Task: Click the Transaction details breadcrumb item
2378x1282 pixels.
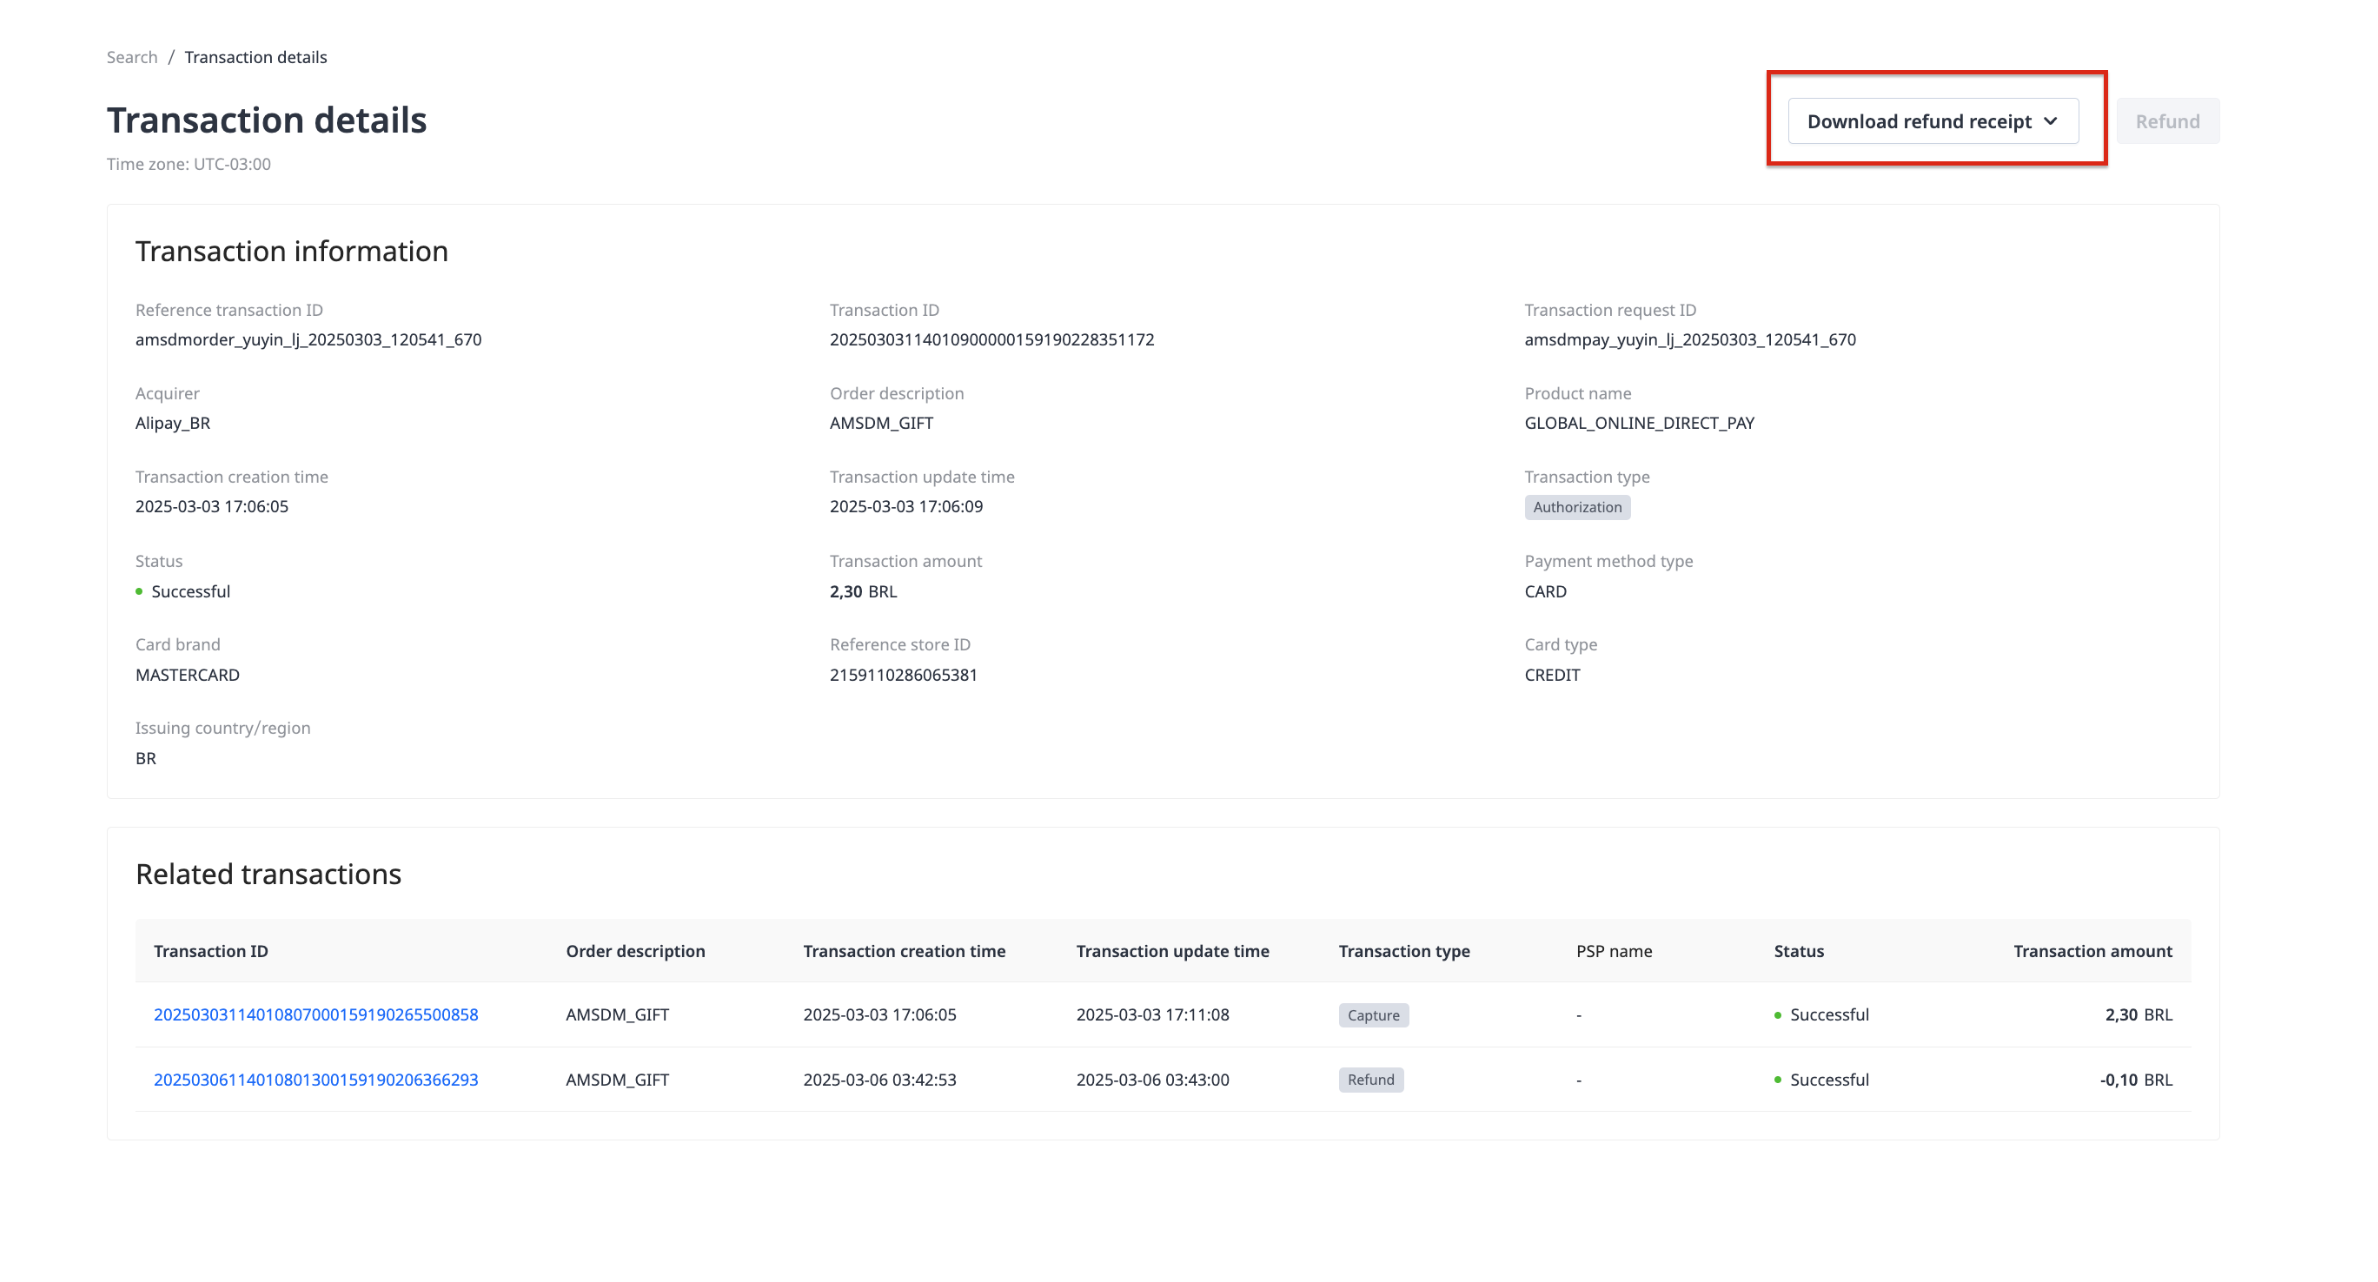Action: coord(256,57)
